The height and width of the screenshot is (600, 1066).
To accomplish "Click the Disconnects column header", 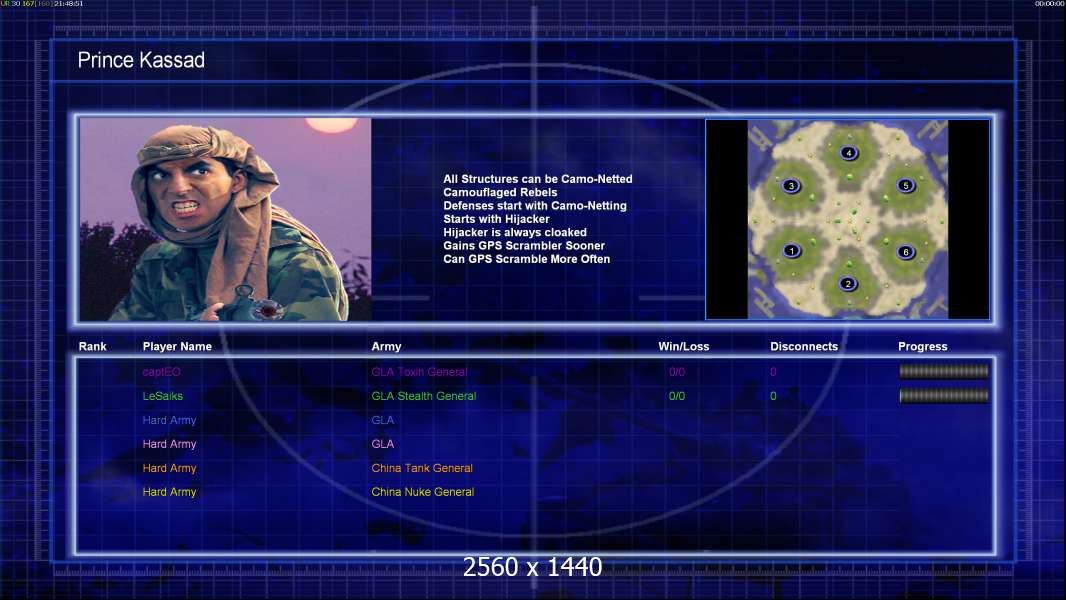I will coord(804,347).
